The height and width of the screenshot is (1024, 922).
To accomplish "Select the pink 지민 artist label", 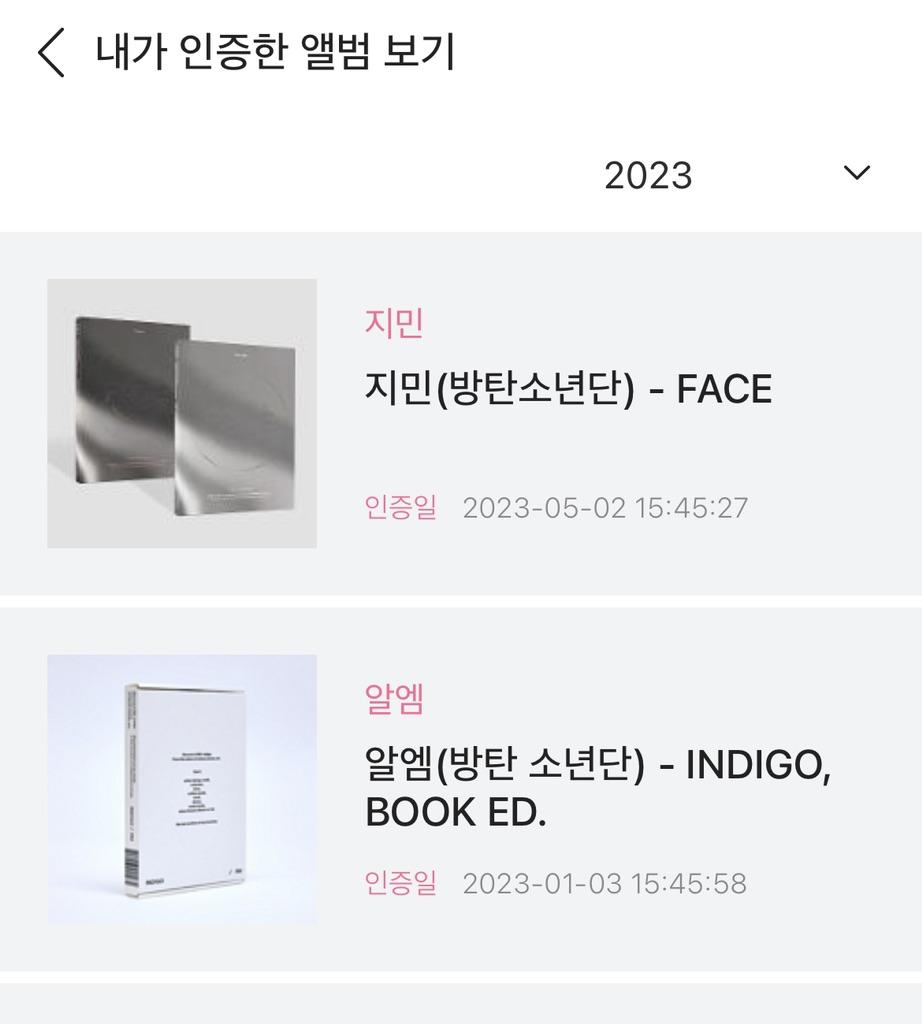I will (394, 324).
